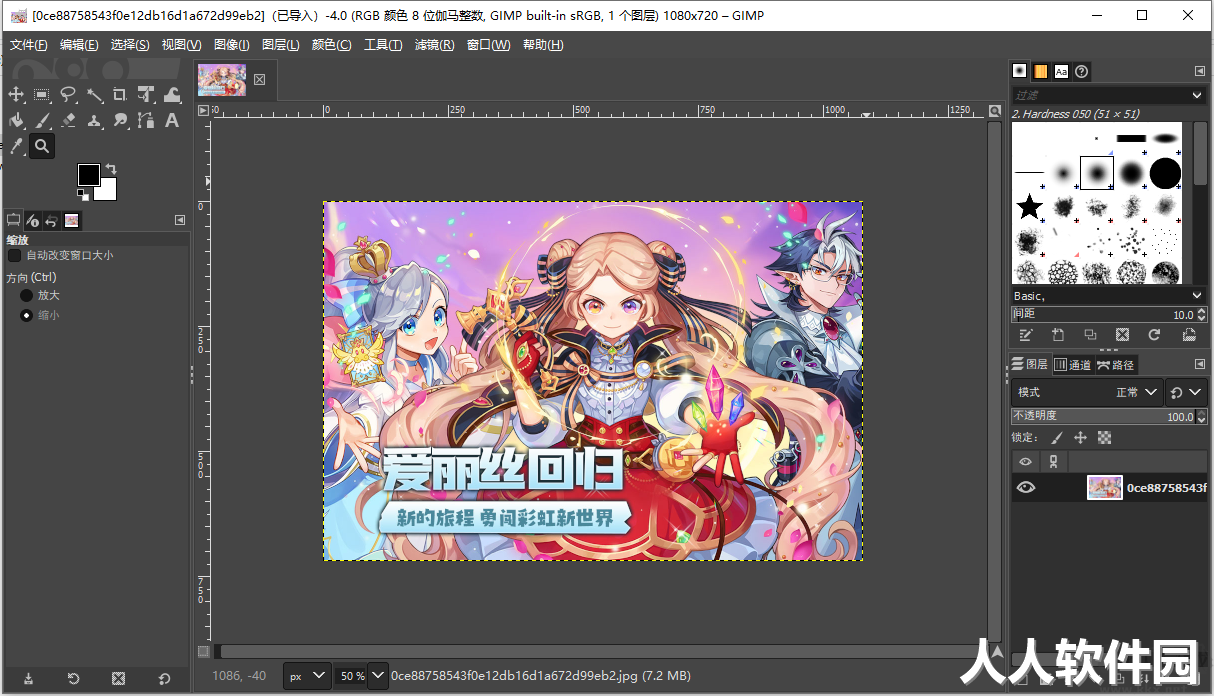Open the Patterns tab in brushes dock

(1040, 71)
